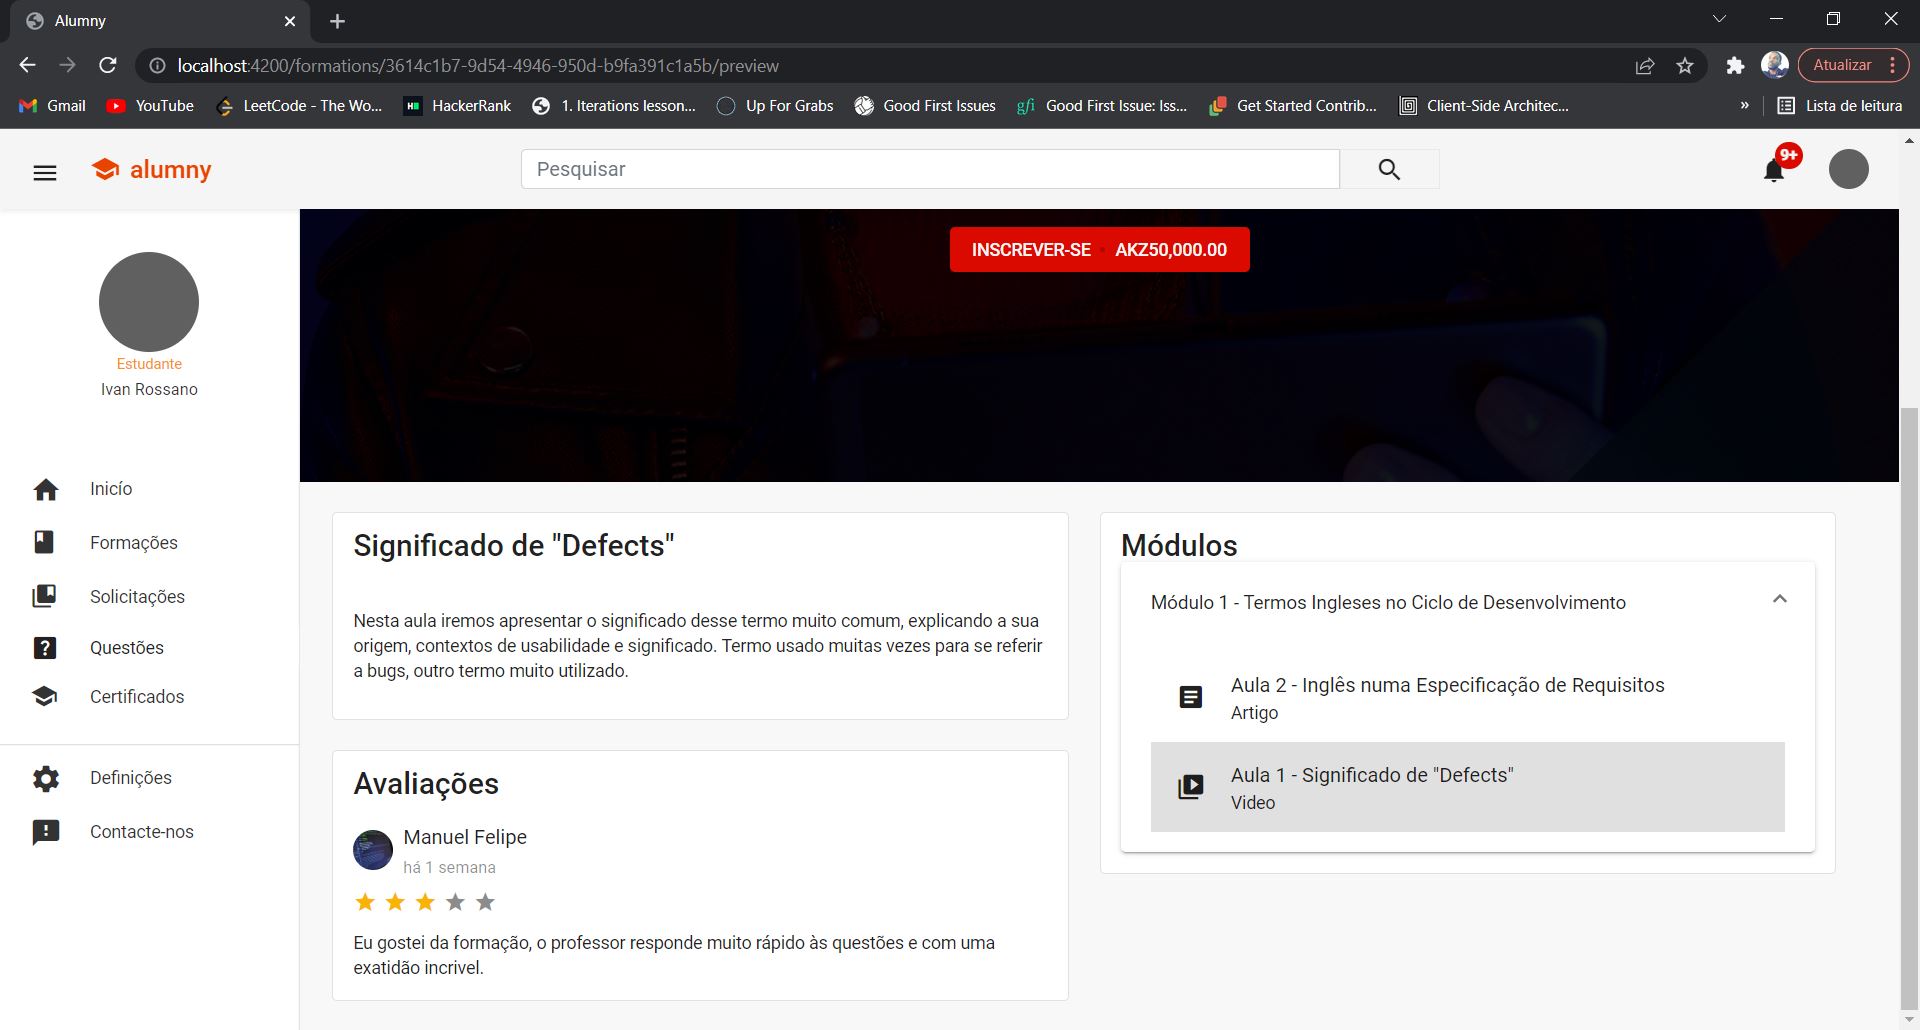Click the video icon beside Aula 1
The height and width of the screenshot is (1030, 1920).
1190,787
